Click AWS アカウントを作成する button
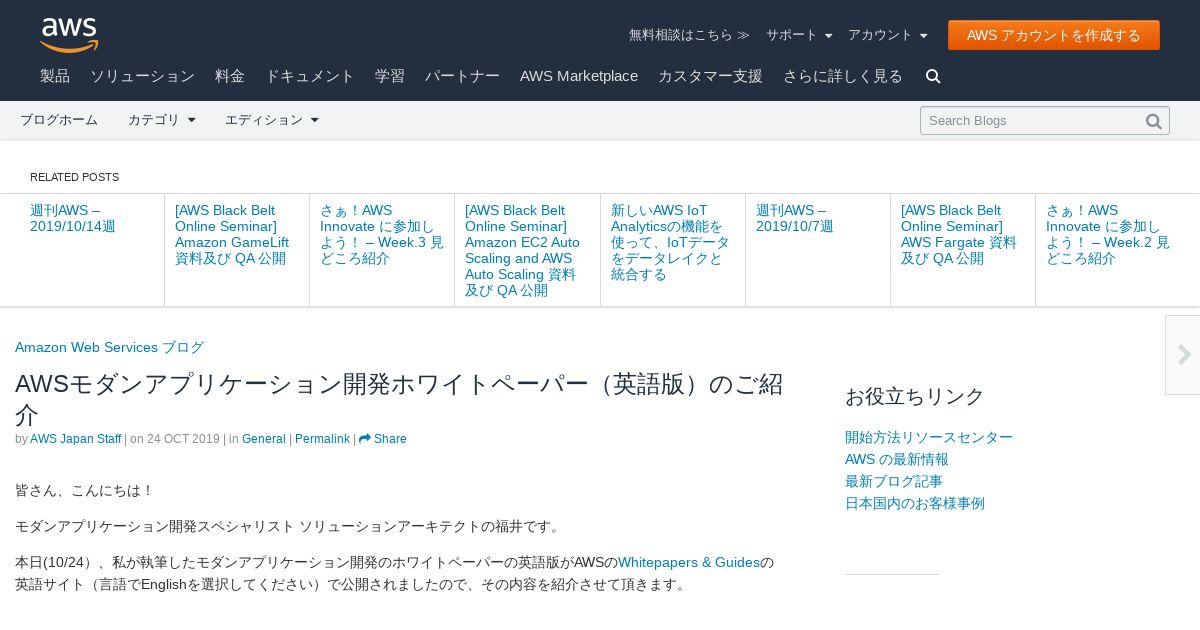This screenshot has height=630, width=1200. [1054, 35]
